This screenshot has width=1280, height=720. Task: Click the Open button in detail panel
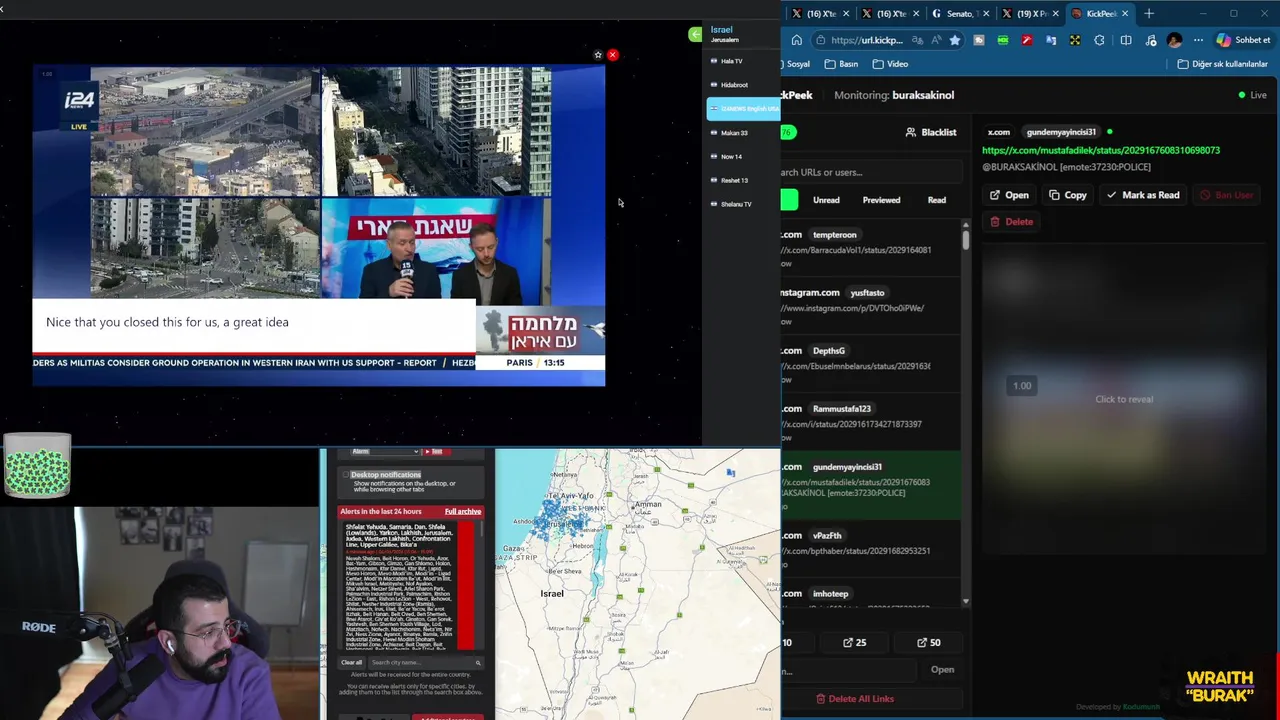pyautogui.click(x=1009, y=195)
